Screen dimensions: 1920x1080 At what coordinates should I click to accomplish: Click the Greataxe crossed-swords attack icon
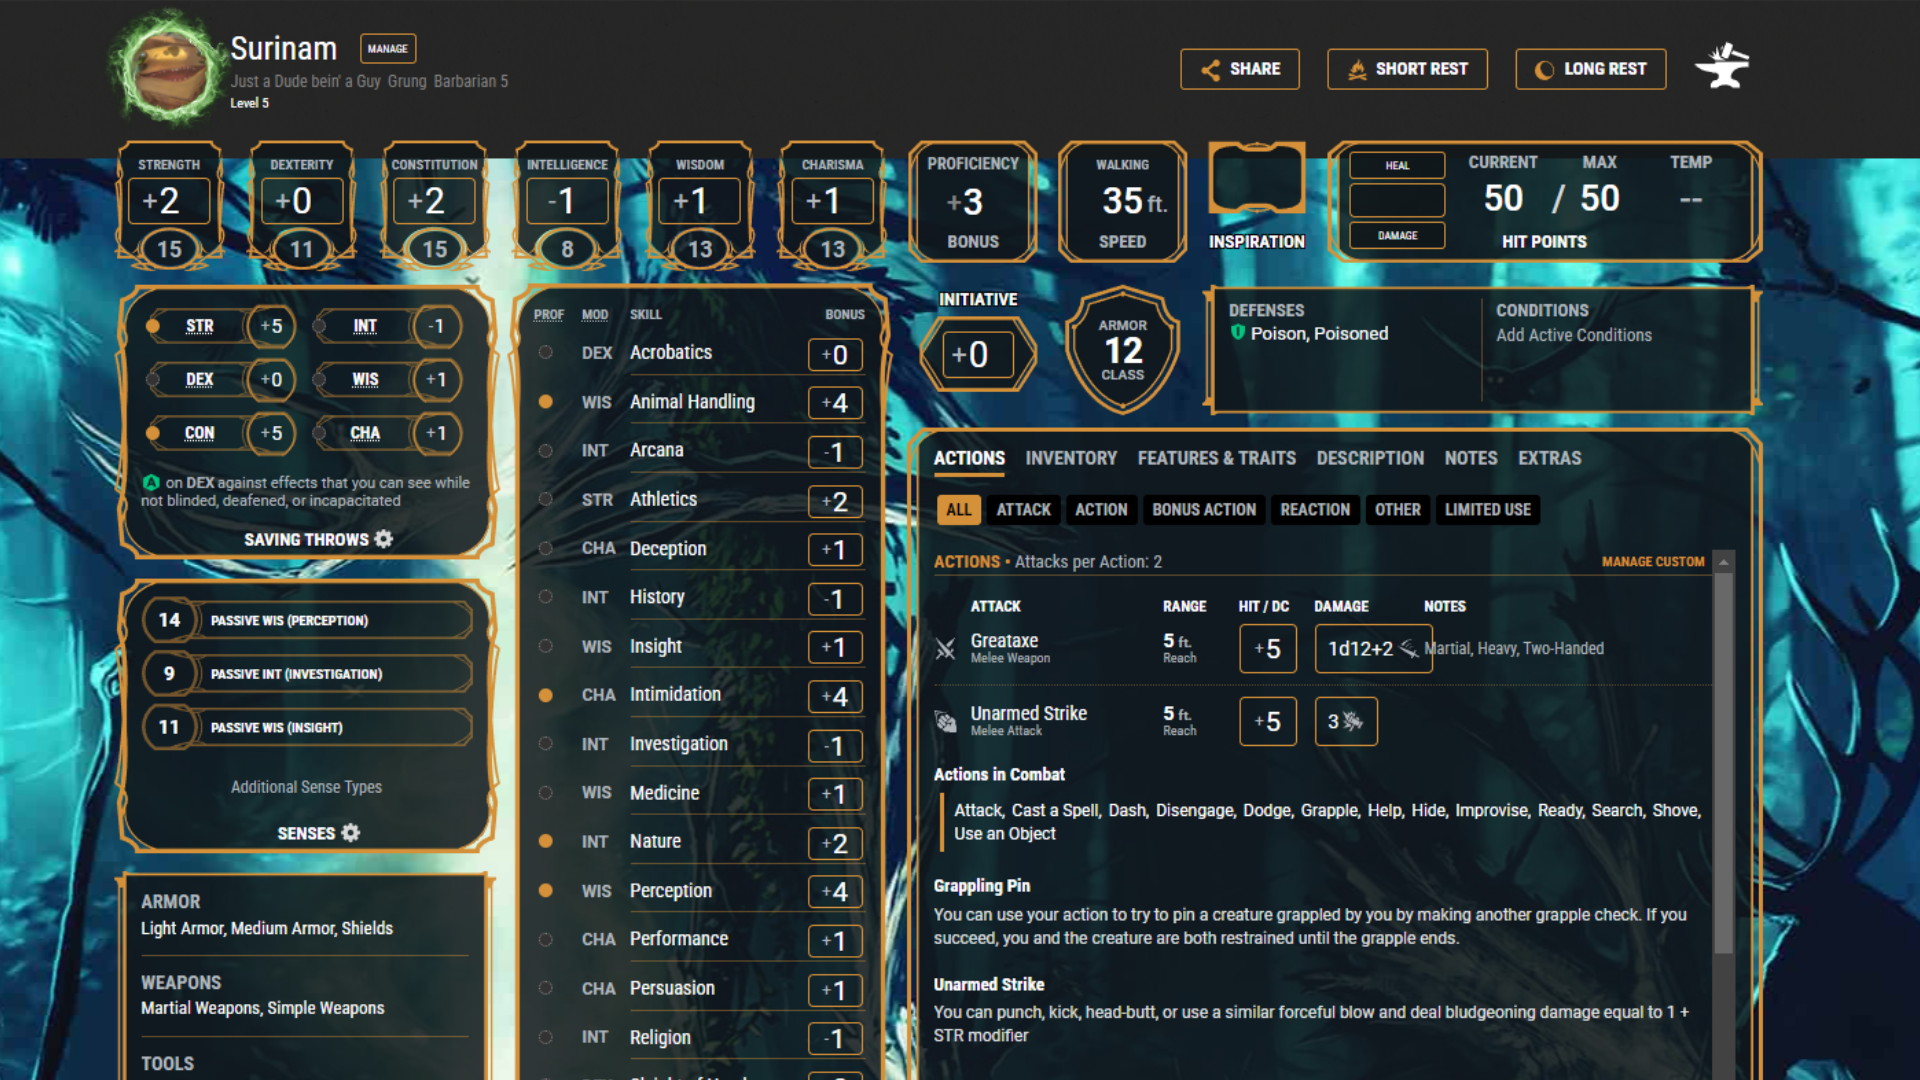945,649
